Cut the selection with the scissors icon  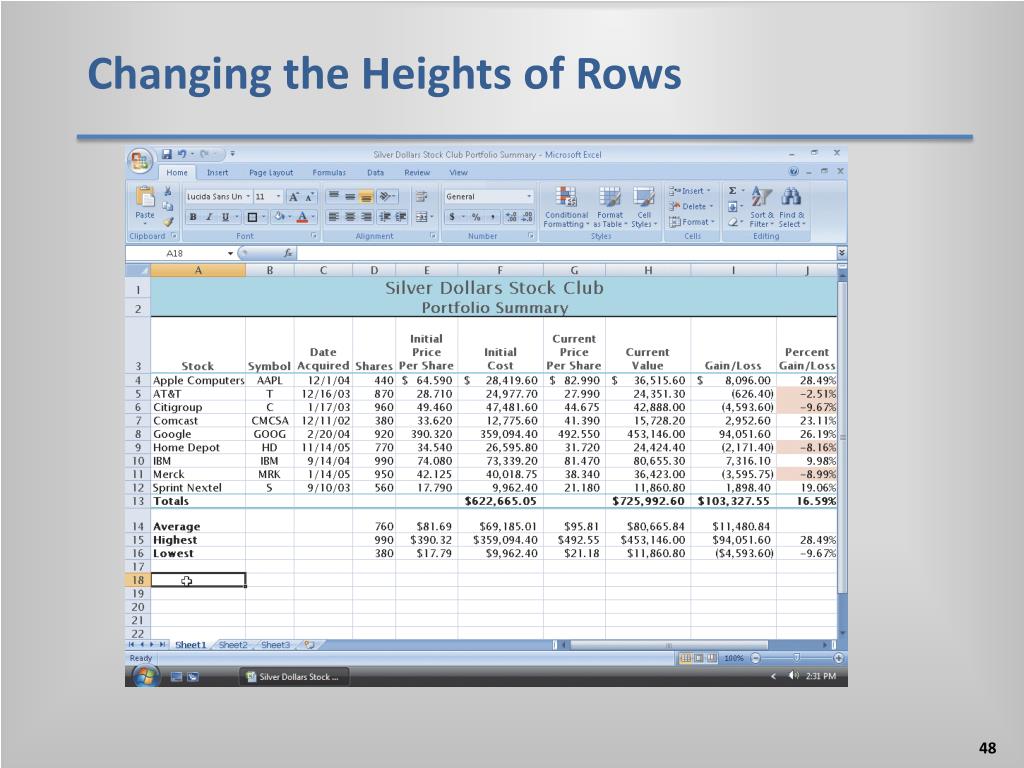pos(168,191)
